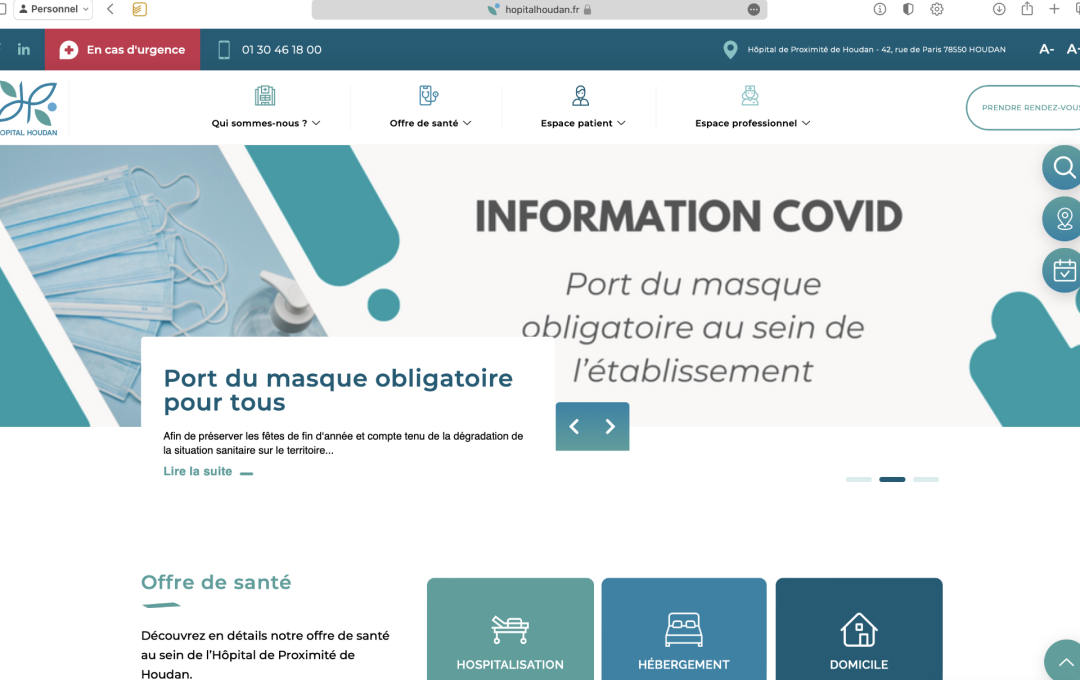Viewport: 1080px width, 680px height.
Task: Expand the Offre de santé menu chevron
Action: (x=467, y=123)
